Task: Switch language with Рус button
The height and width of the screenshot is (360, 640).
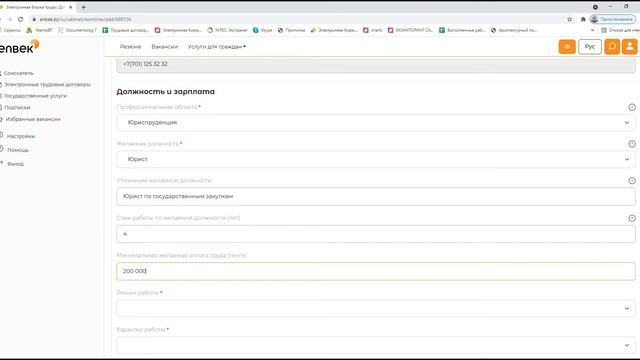Action: point(590,47)
